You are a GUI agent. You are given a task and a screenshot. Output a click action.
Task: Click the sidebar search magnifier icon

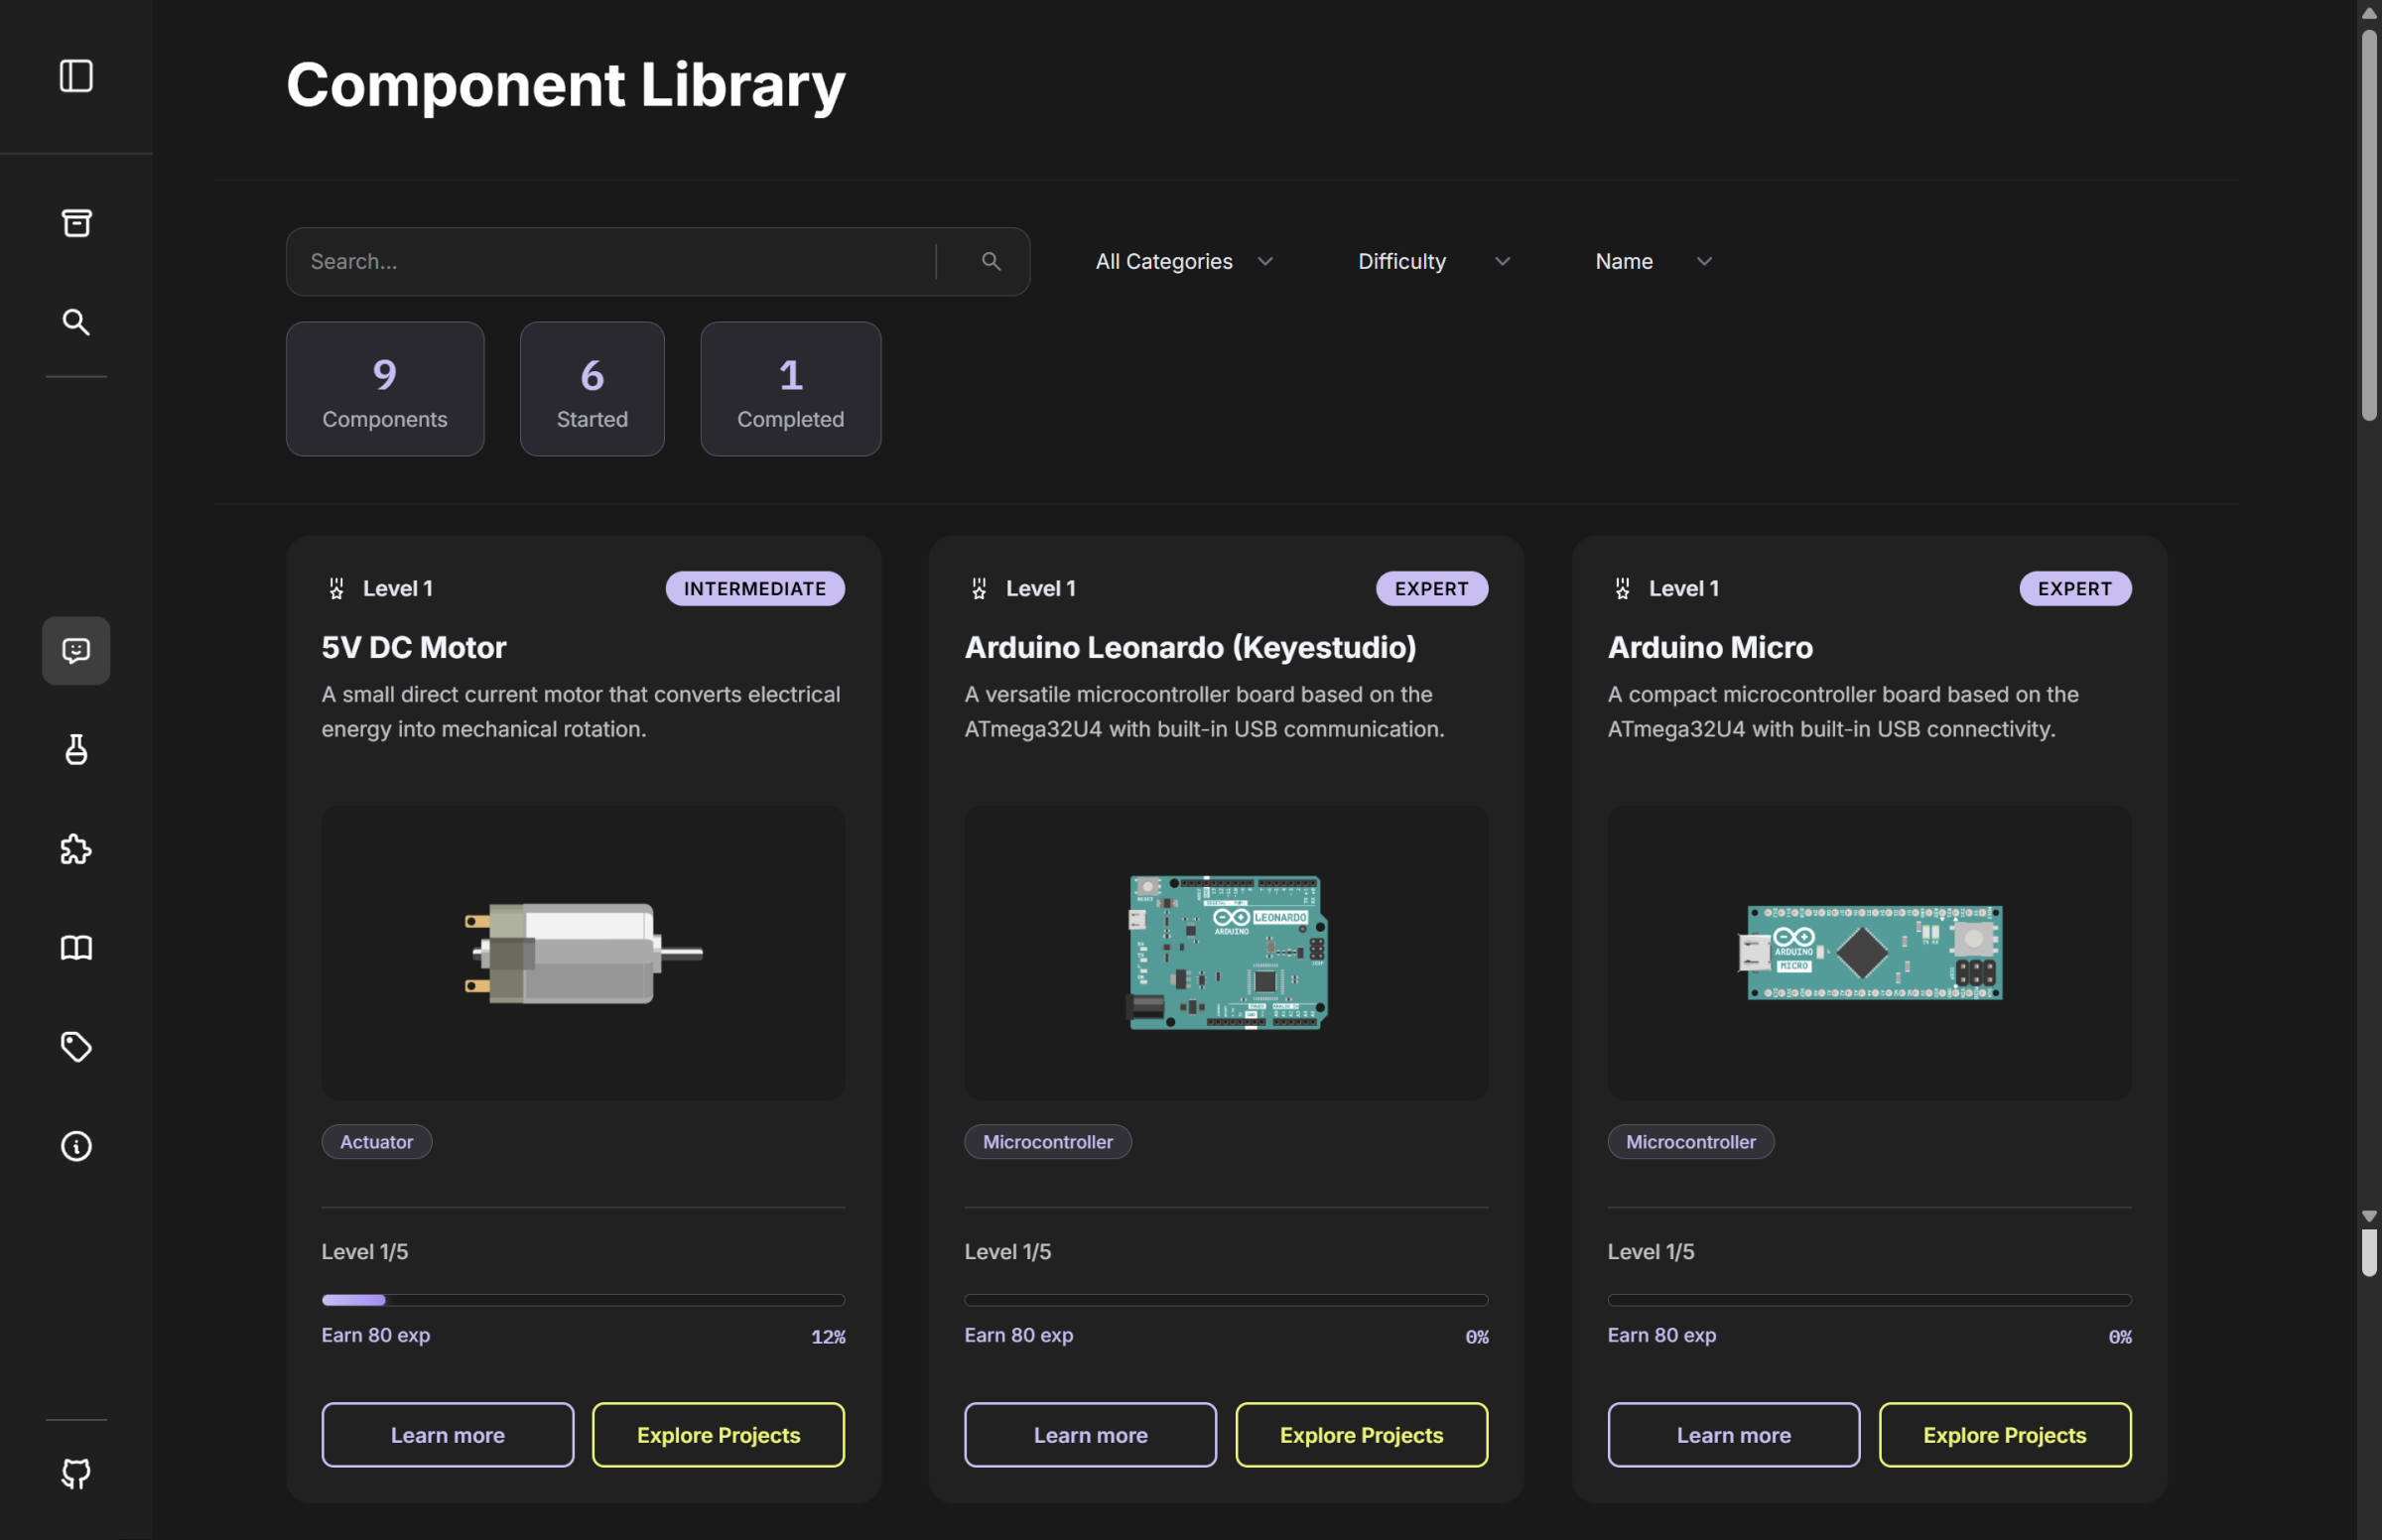click(76, 321)
